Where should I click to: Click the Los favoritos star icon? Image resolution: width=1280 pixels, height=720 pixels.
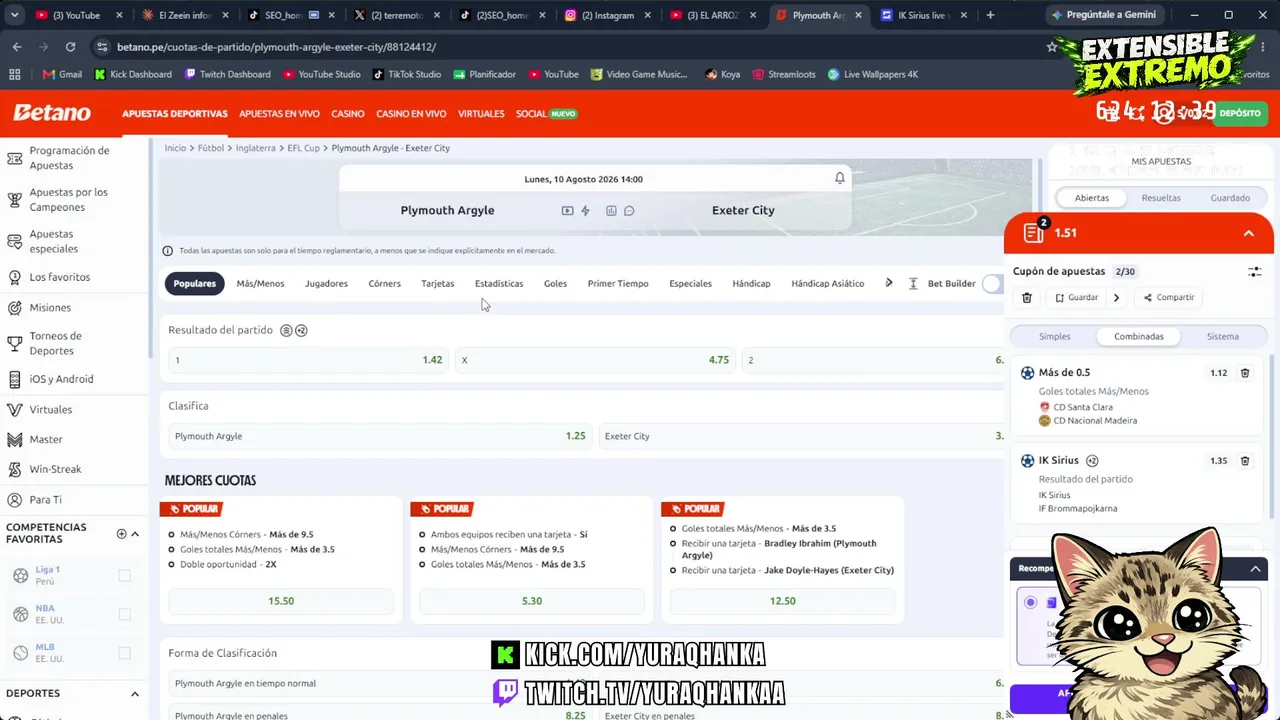coord(15,277)
